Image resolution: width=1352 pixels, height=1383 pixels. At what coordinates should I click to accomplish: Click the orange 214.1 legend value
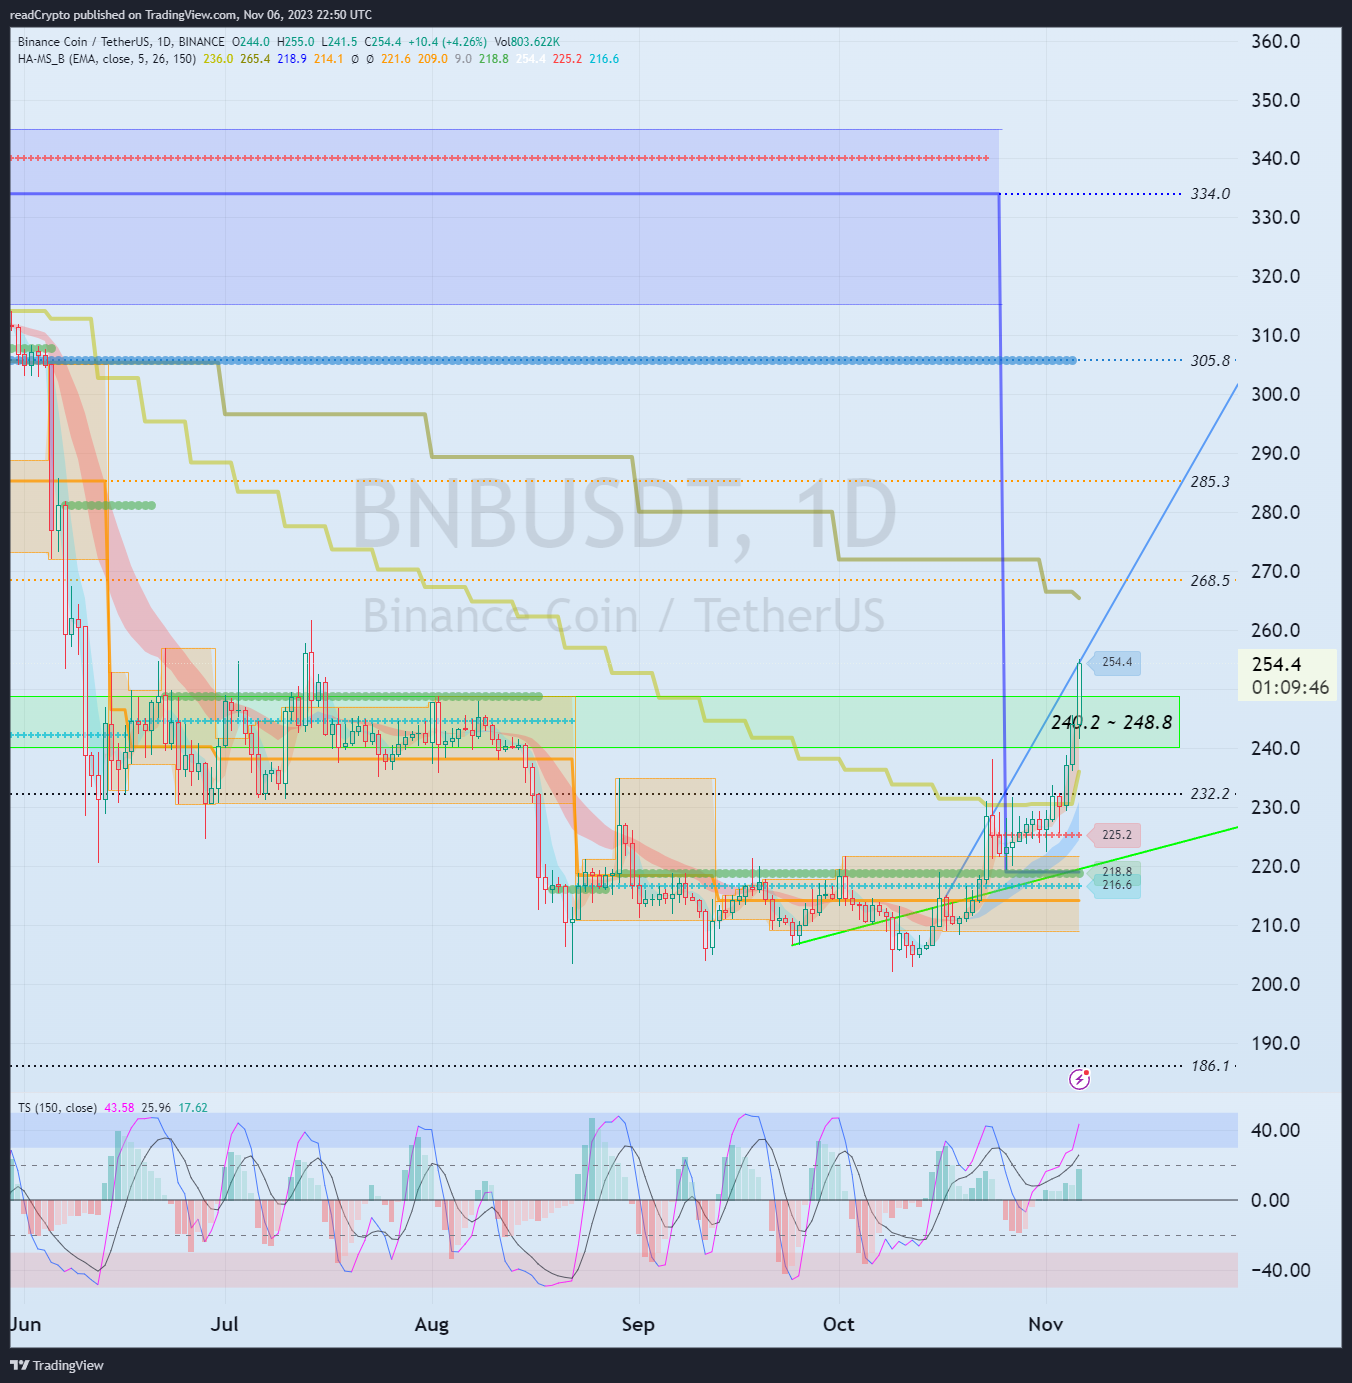click(x=328, y=59)
